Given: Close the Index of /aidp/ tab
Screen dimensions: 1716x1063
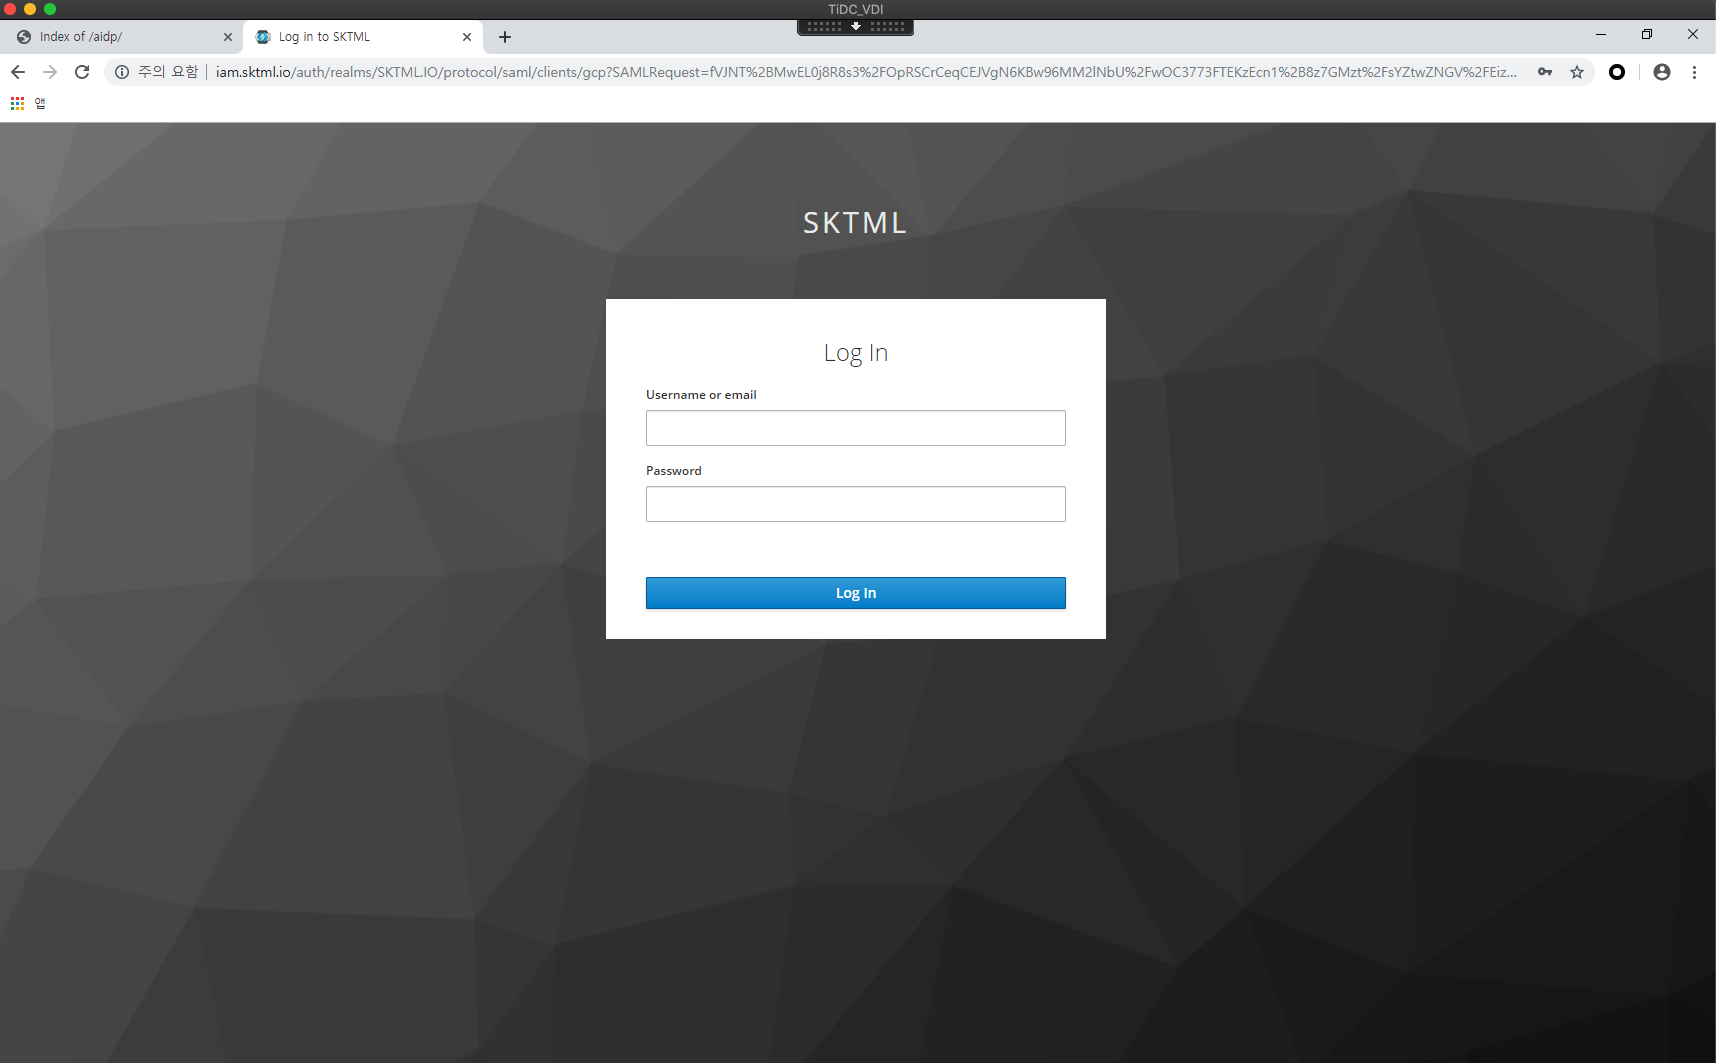Looking at the screenshot, I should pos(228,37).
